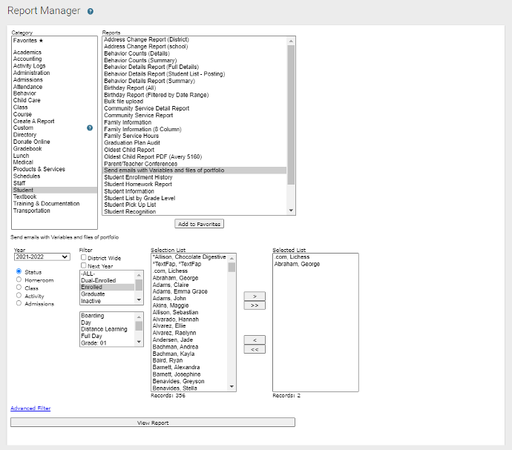Click the View Report button
This screenshot has height=450, width=512.
point(153,422)
